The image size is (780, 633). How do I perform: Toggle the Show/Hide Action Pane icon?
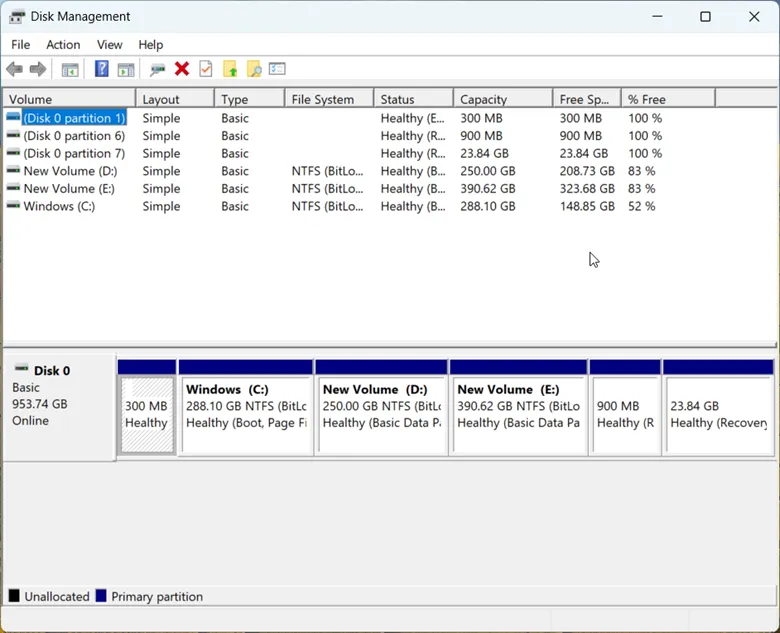click(x=126, y=70)
